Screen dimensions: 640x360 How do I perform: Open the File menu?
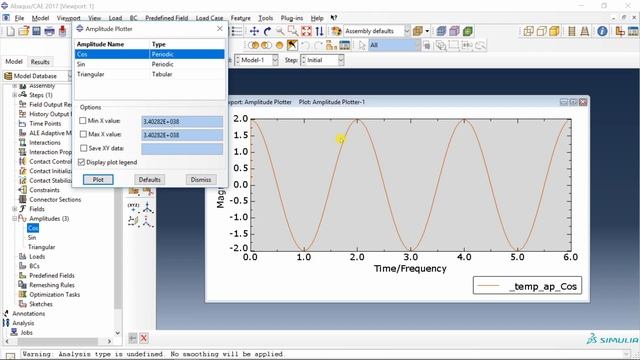coord(19,18)
